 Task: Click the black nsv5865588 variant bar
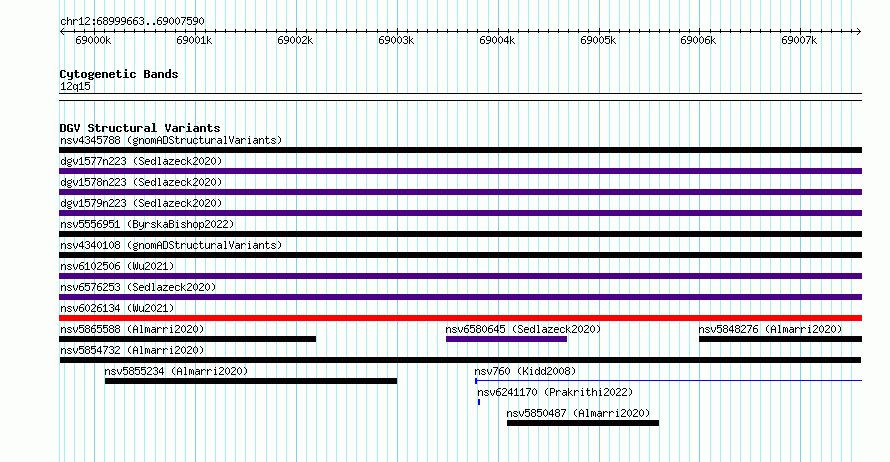188,339
